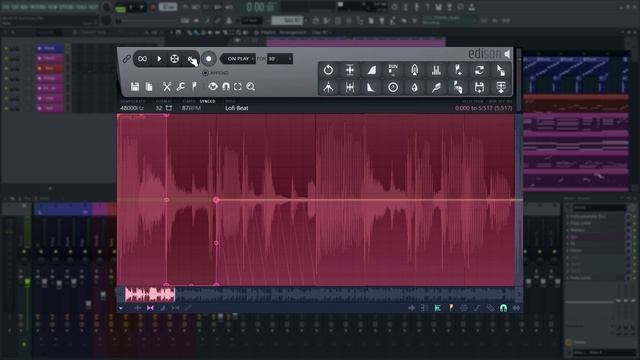The image size is (640, 360).
Task: Apply the rising-ramp fade in tool
Action: pyautogui.click(x=371, y=70)
